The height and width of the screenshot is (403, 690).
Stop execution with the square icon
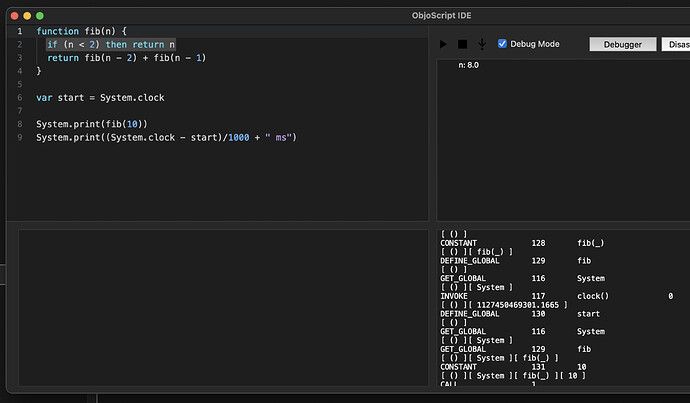tap(462, 44)
